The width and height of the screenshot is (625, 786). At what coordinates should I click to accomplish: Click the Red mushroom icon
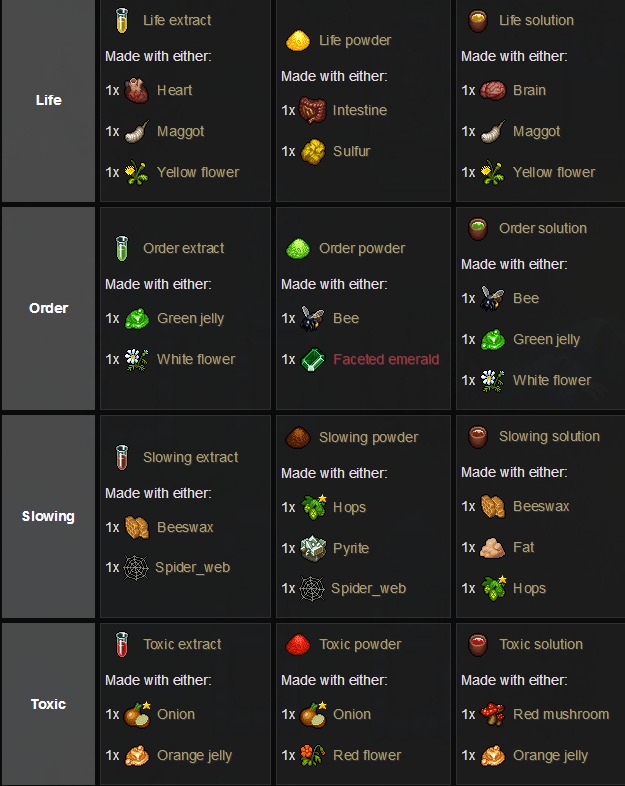tap(493, 714)
